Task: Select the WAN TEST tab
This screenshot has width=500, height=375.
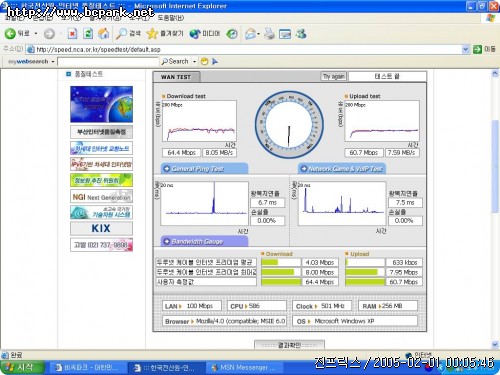Action: pos(176,77)
